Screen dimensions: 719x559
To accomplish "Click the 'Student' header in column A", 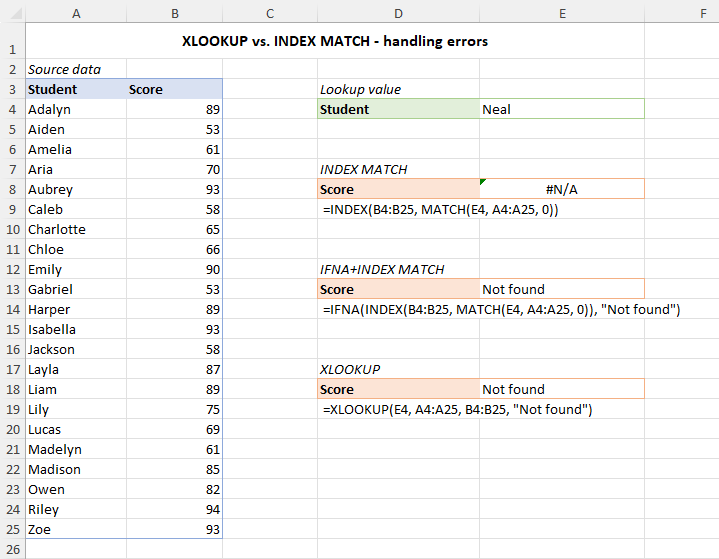I will 76,89.
